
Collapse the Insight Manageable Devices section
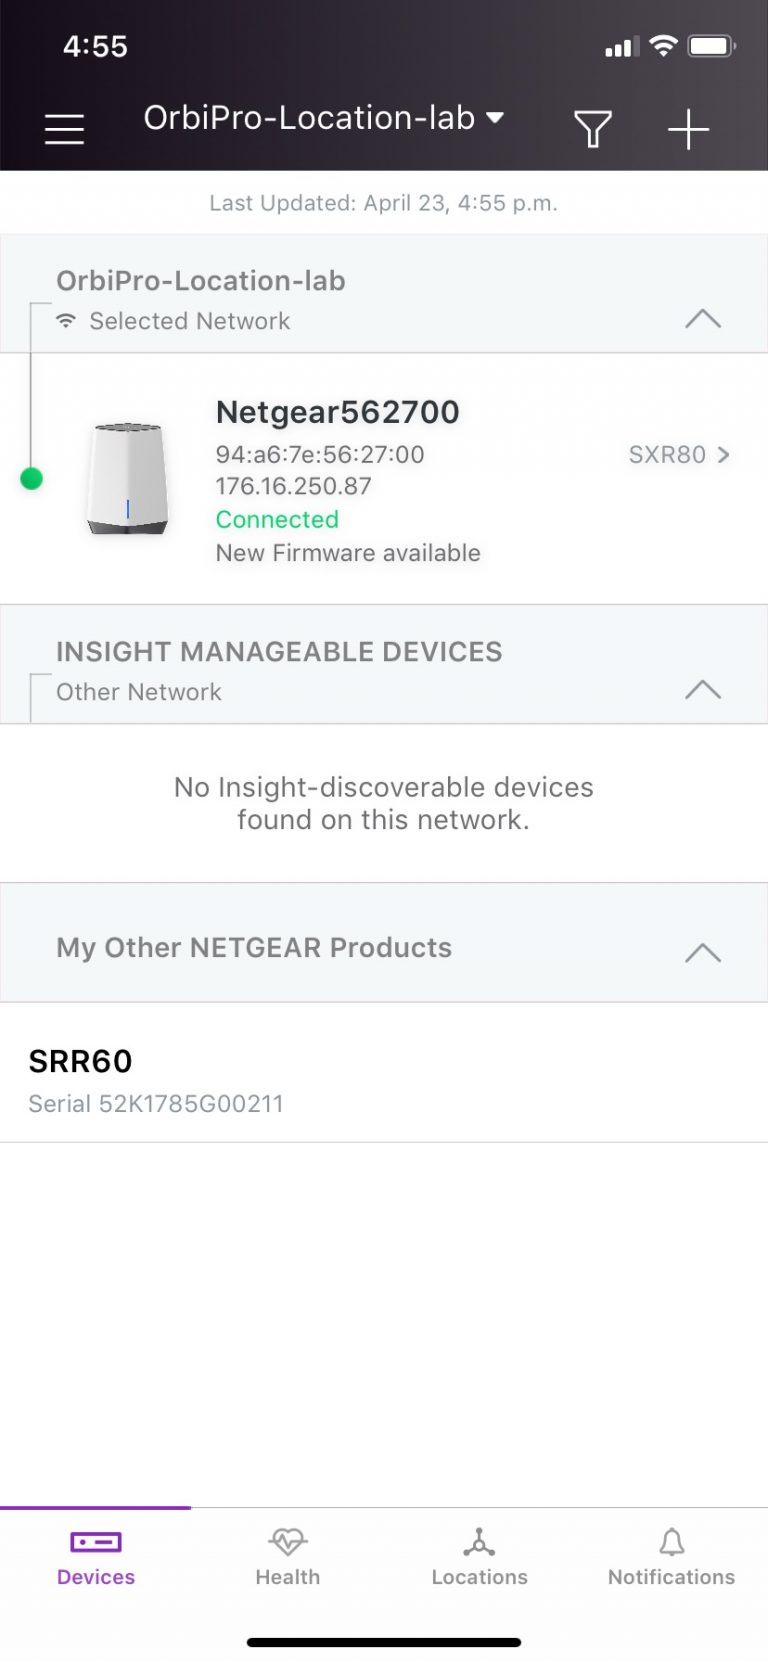[703, 689]
